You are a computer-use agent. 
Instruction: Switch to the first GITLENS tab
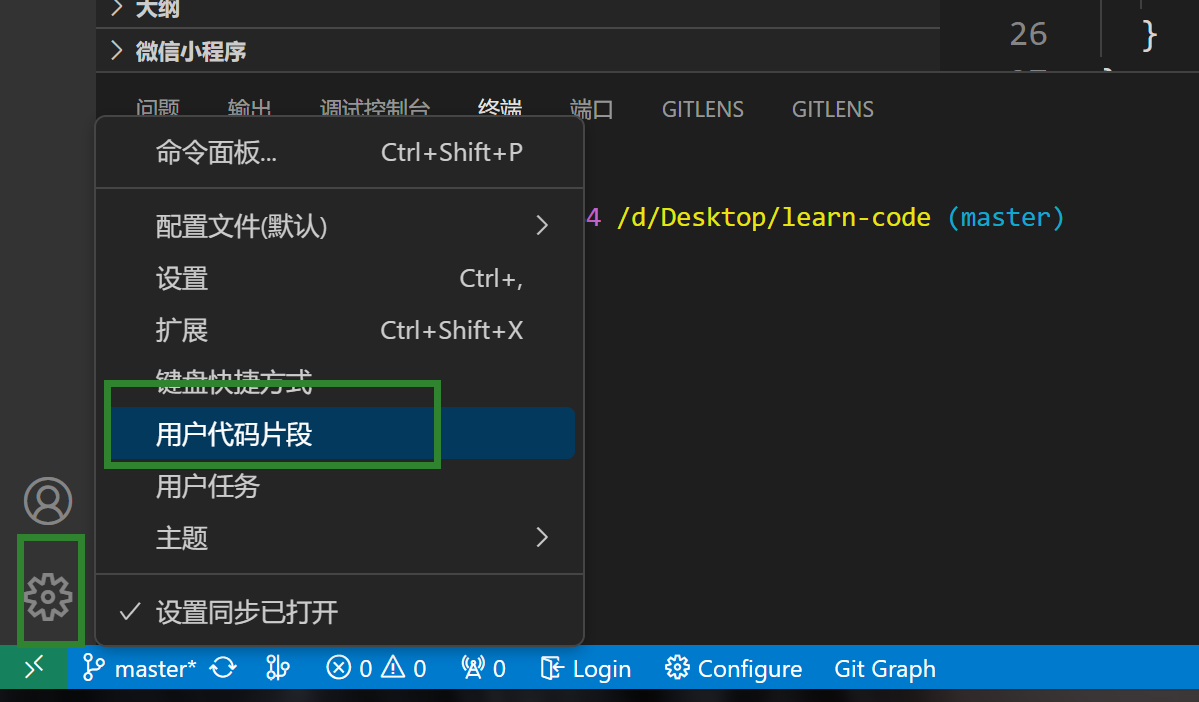[x=703, y=109]
